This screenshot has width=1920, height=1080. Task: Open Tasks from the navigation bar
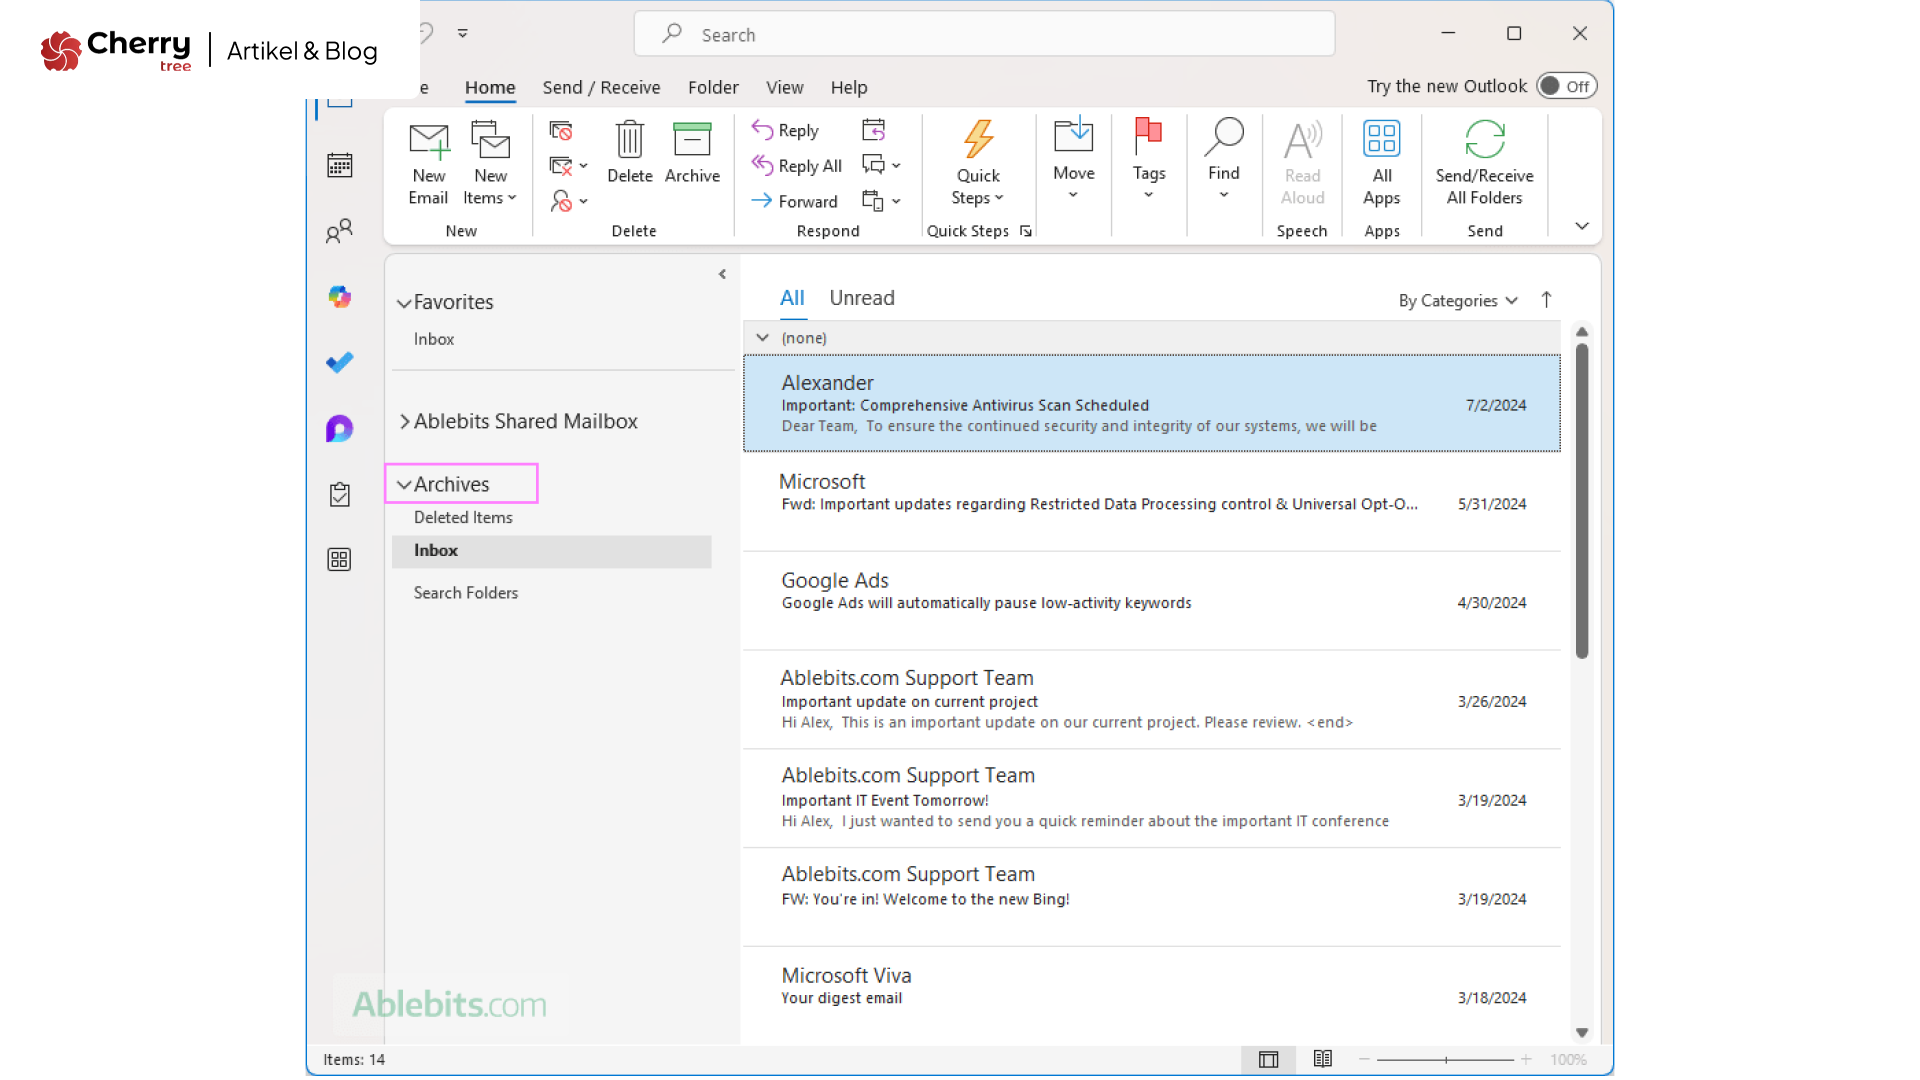[x=340, y=494]
